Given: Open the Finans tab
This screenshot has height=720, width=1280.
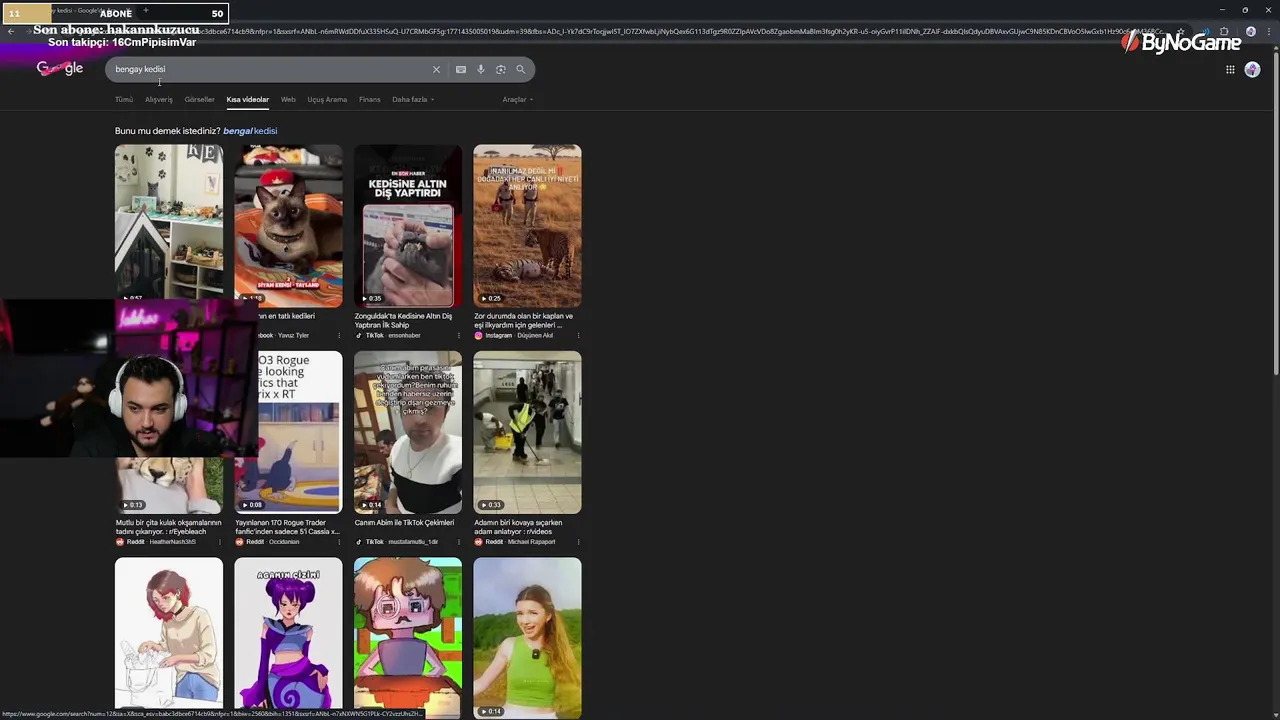Looking at the screenshot, I should (x=370, y=99).
